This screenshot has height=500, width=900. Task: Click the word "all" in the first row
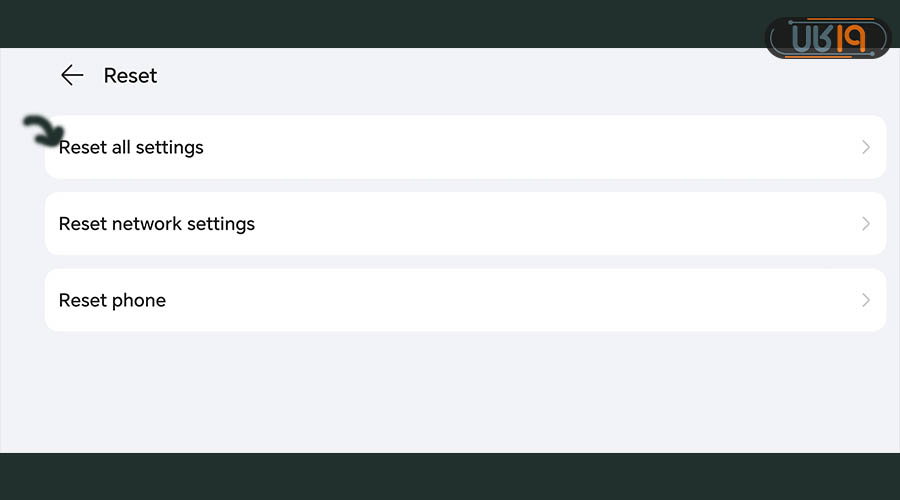click(121, 147)
